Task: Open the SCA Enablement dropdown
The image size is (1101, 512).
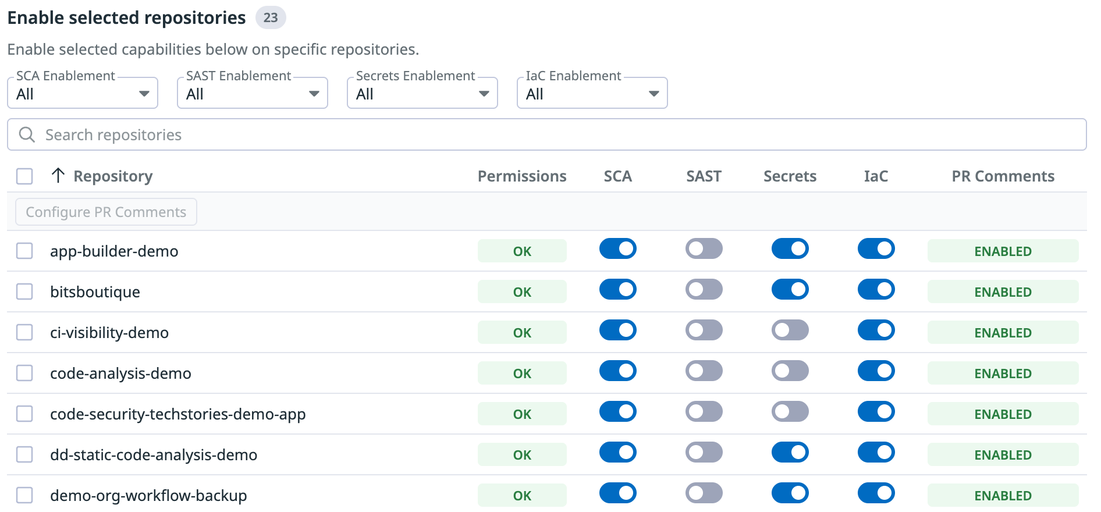Action: point(83,93)
